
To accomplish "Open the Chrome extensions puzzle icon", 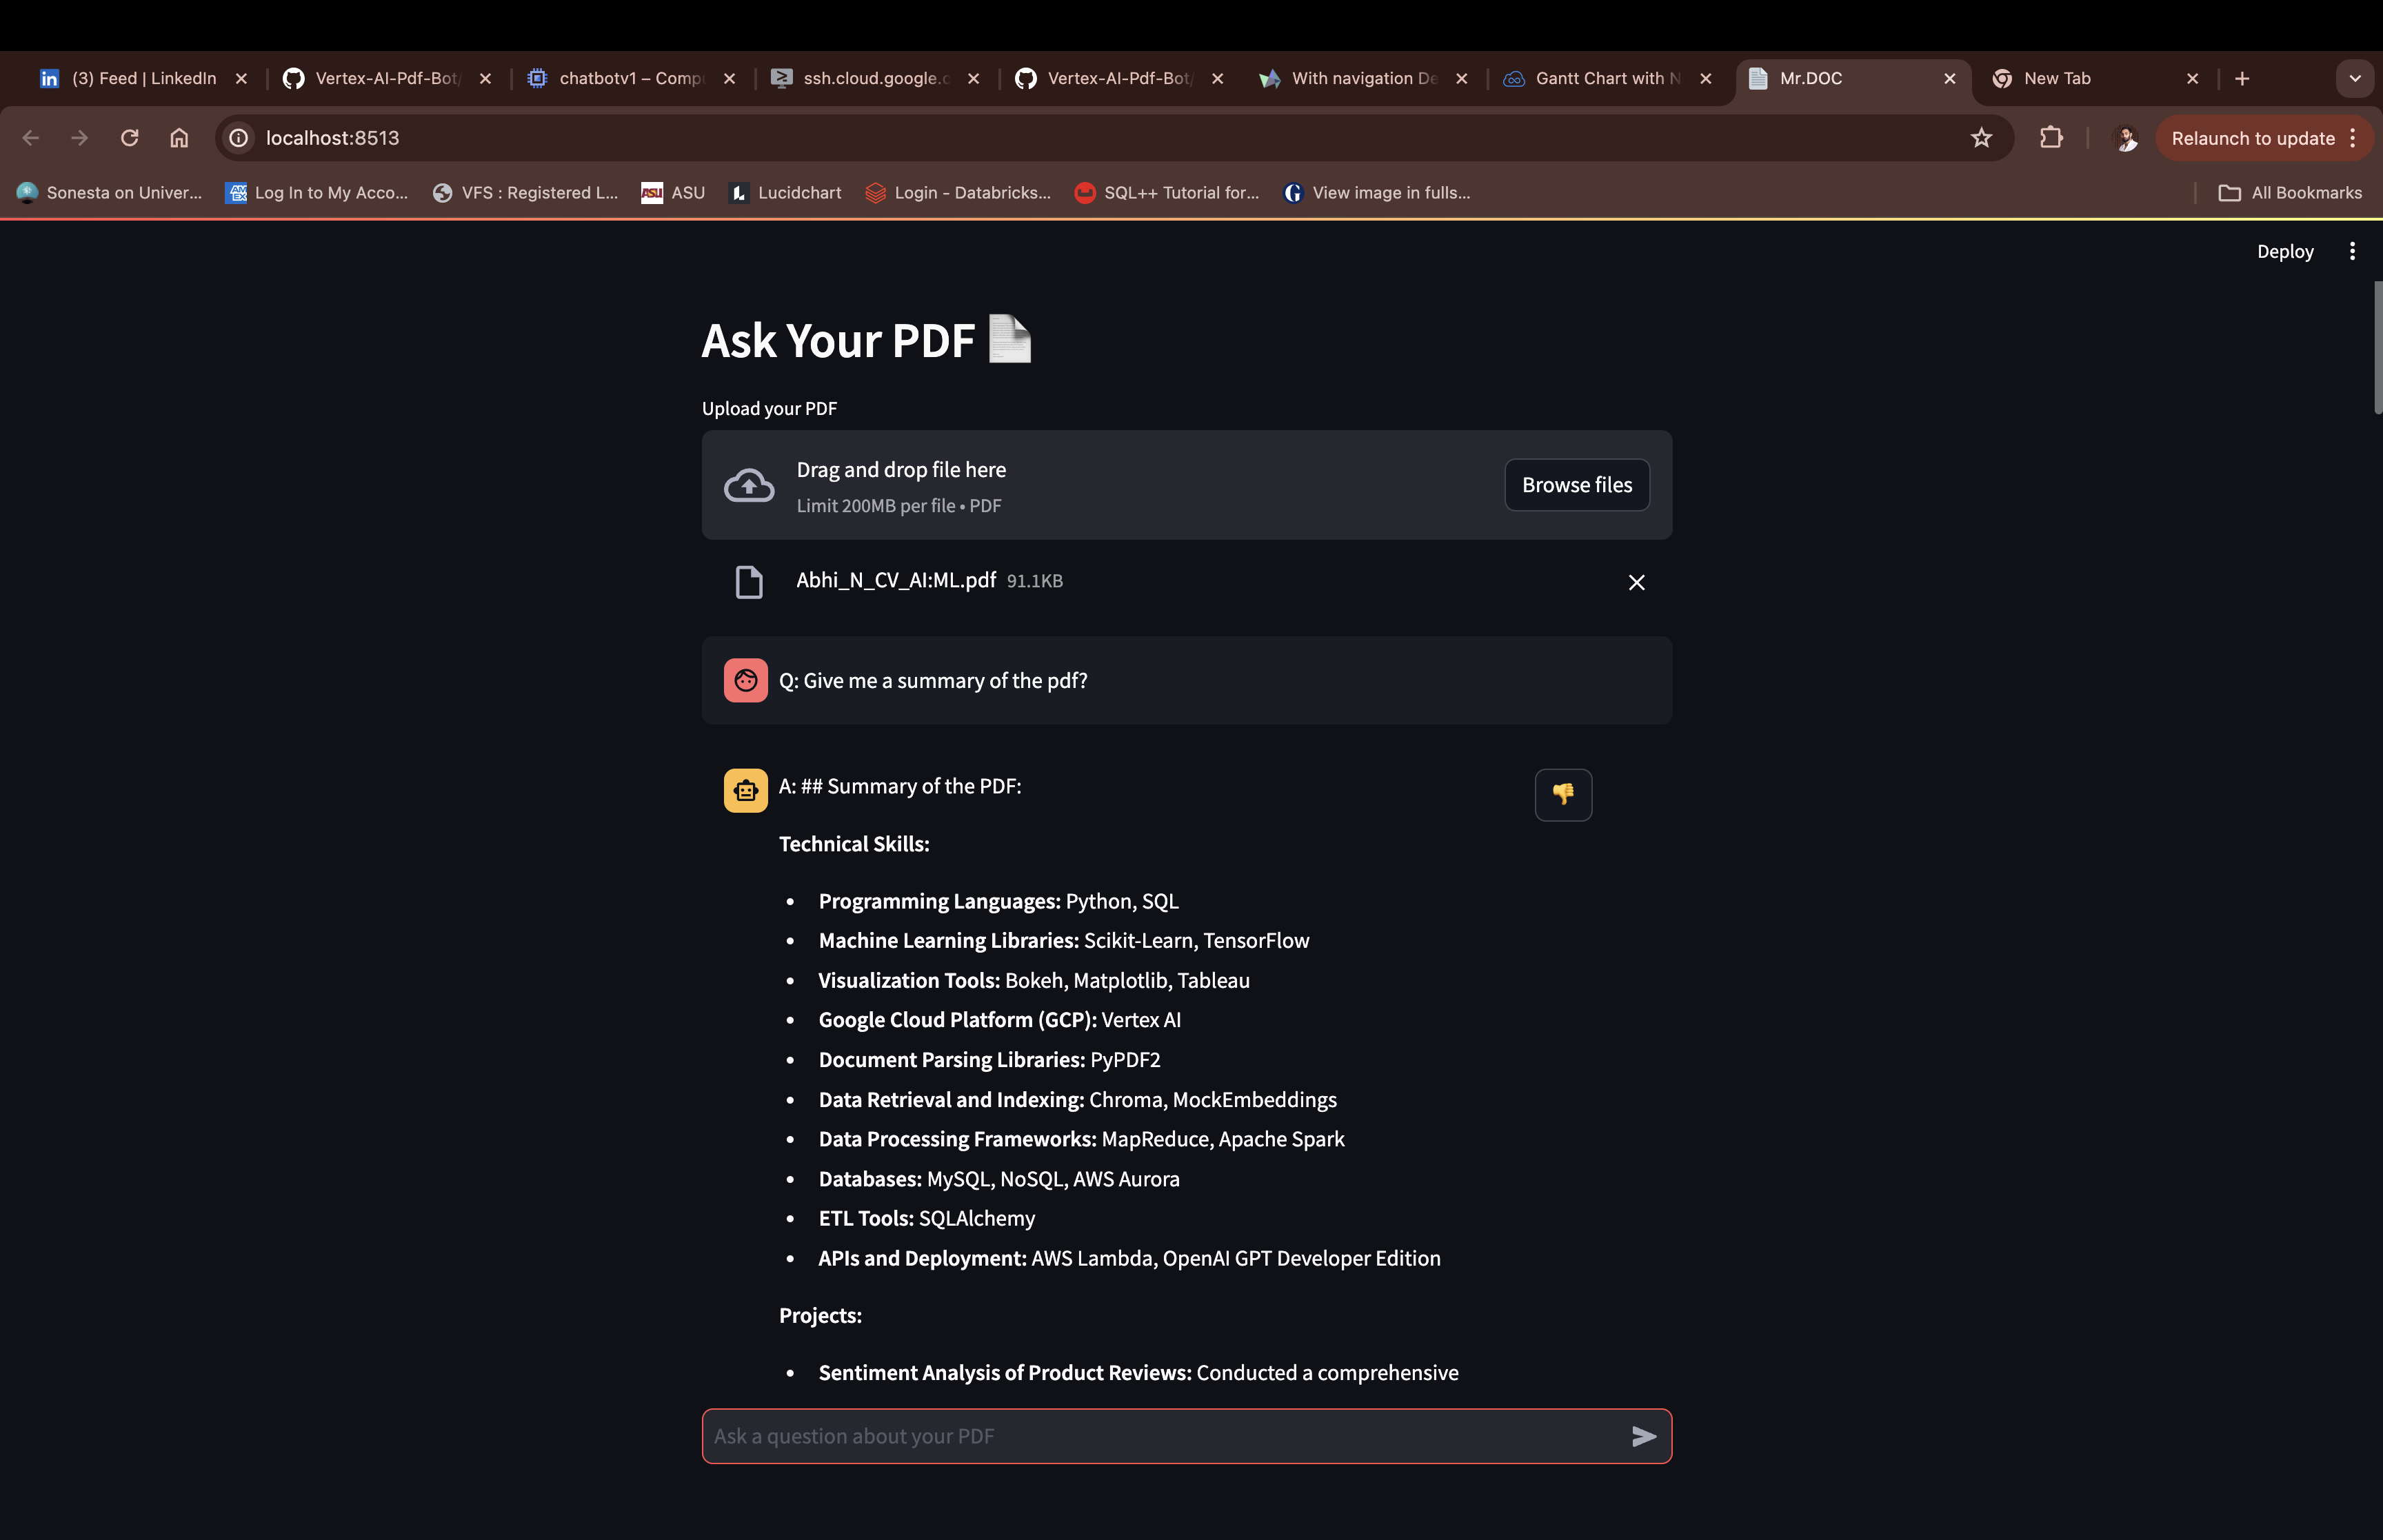I will click(x=2051, y=138).
